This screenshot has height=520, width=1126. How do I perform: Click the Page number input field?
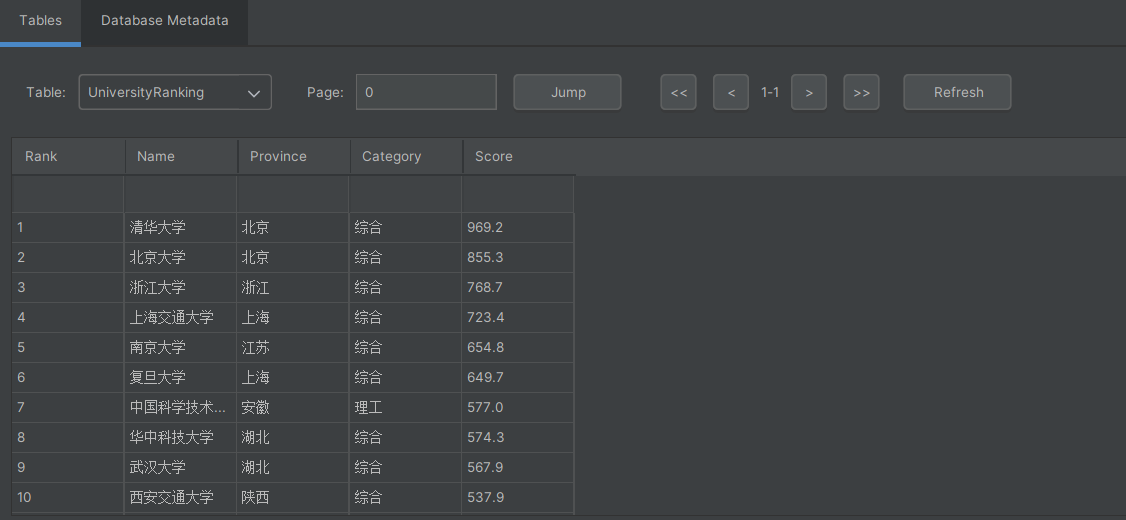[427, 92]
